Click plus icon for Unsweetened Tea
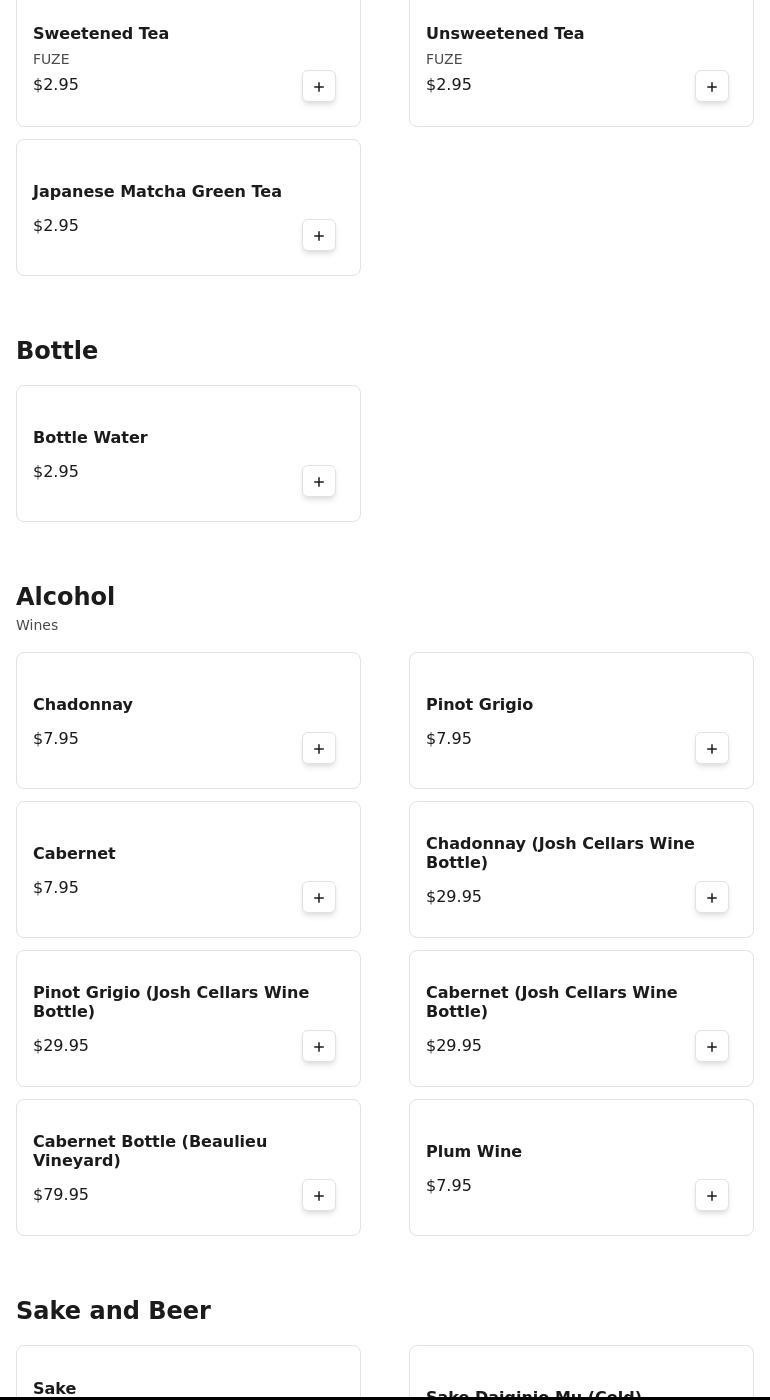This screenshot has height=1400, width=770. tap(712, 87)
